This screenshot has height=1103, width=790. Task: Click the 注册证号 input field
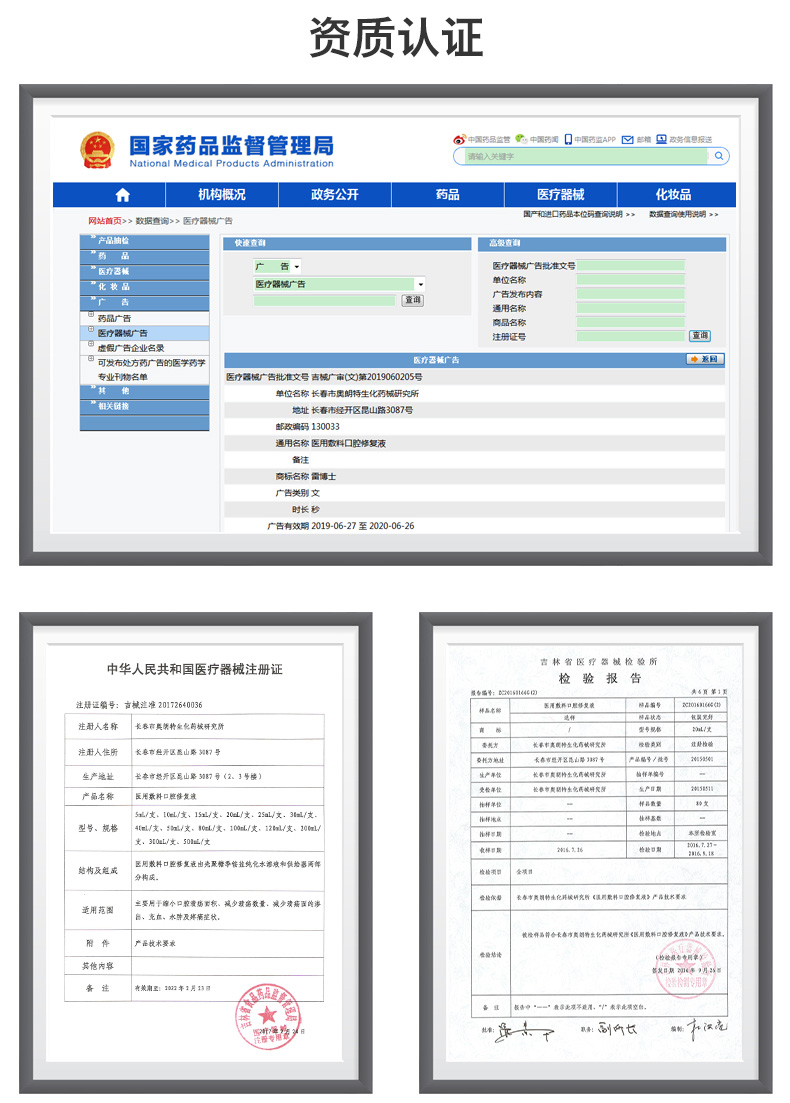tap(630, 336)
